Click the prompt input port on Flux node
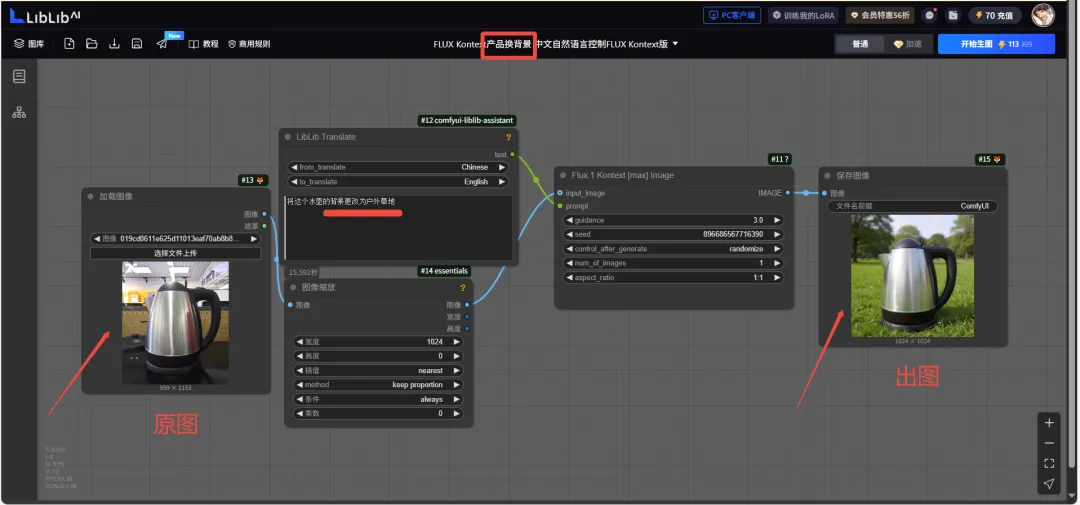 560,206
